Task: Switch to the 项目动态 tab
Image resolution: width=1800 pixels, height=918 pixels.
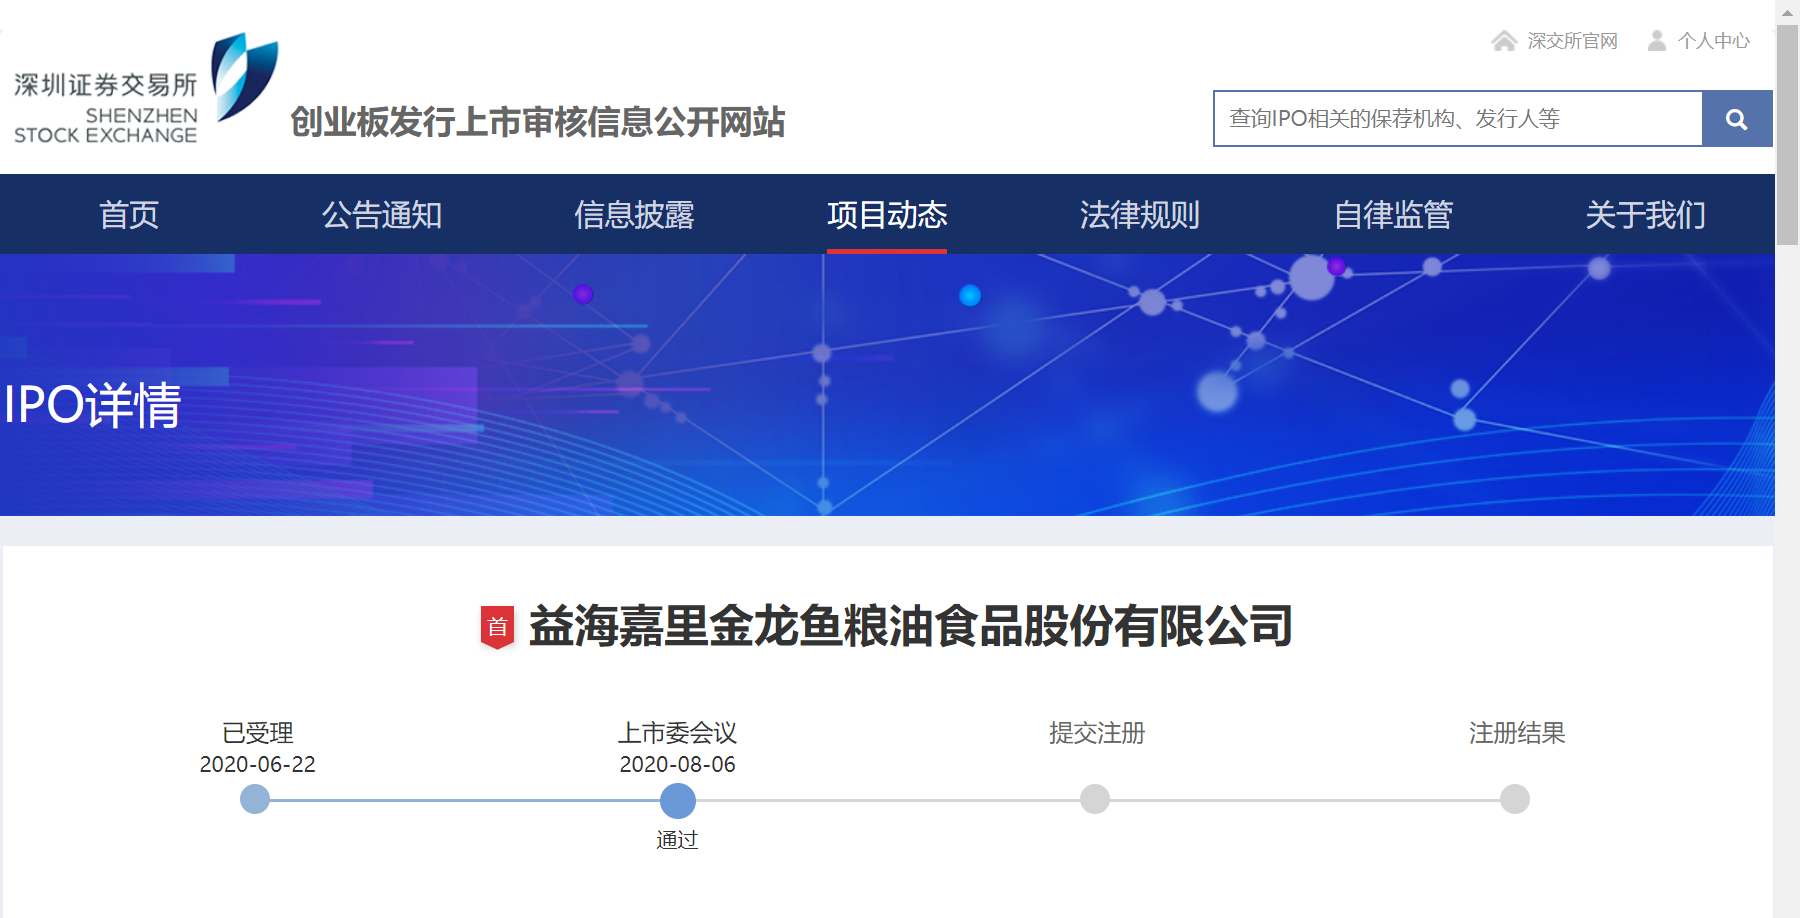Action: [x=887, y=215]
